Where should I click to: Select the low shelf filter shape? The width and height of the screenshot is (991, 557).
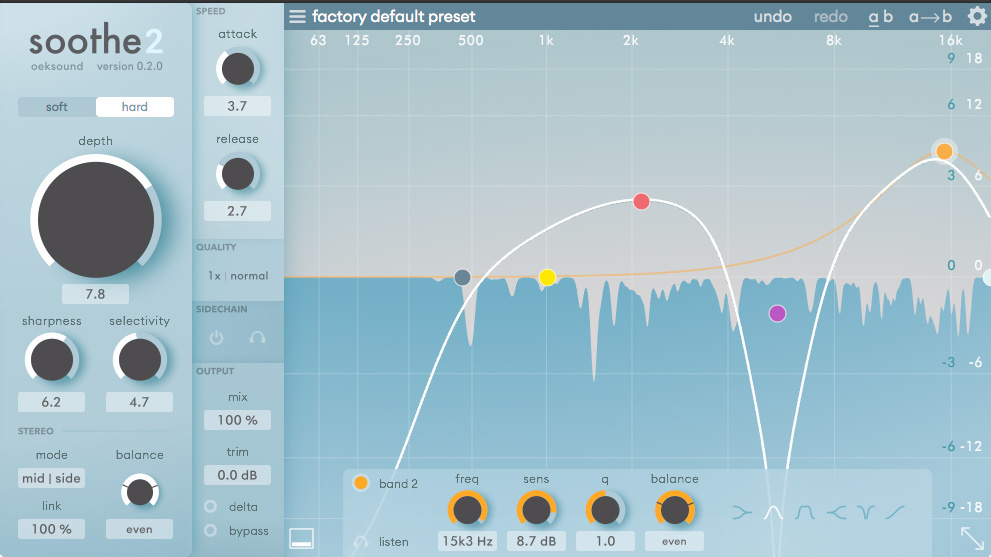pos(742,511)
